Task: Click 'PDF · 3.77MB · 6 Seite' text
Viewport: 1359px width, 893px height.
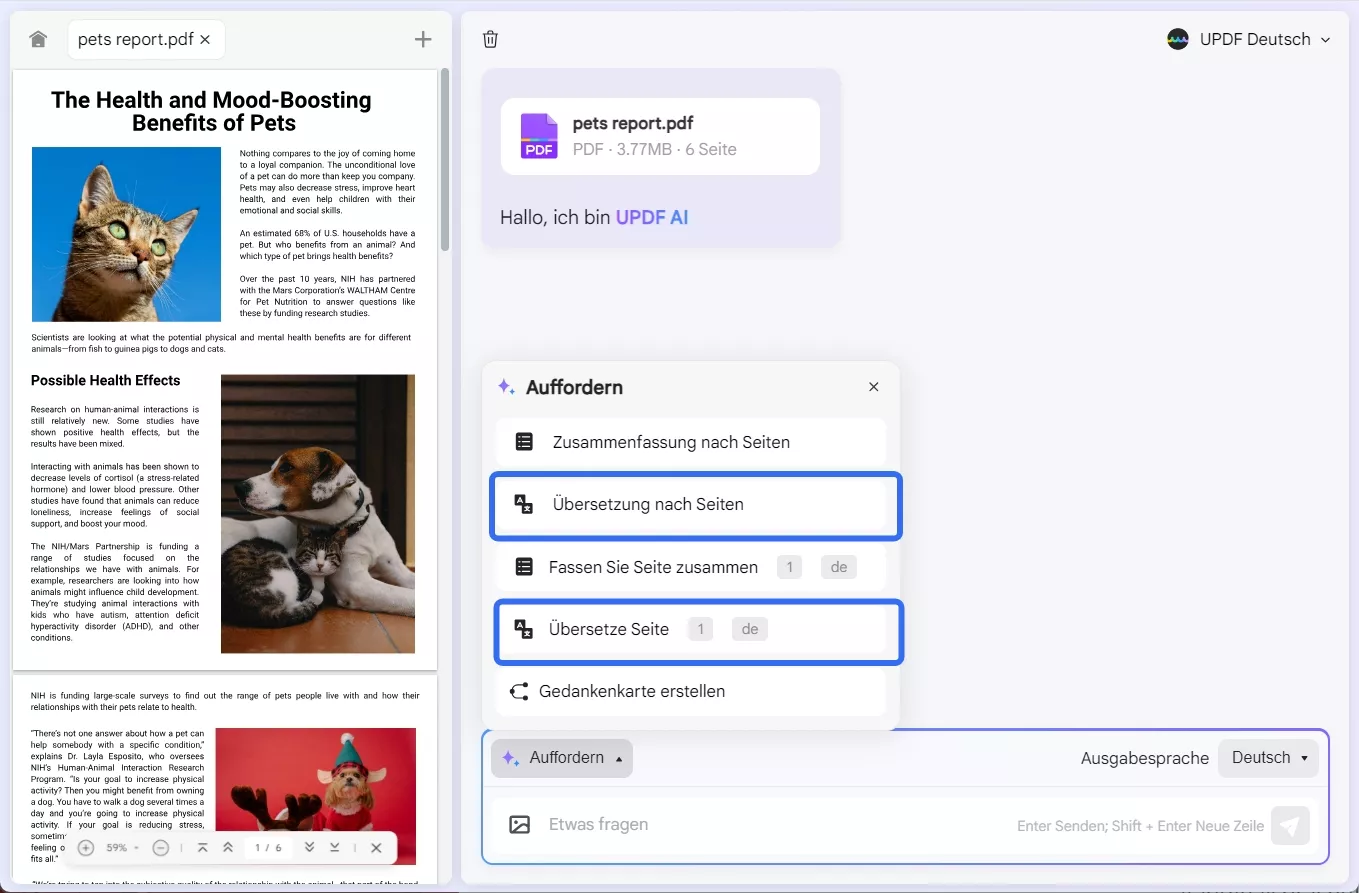Action: [x=655, y=150]
